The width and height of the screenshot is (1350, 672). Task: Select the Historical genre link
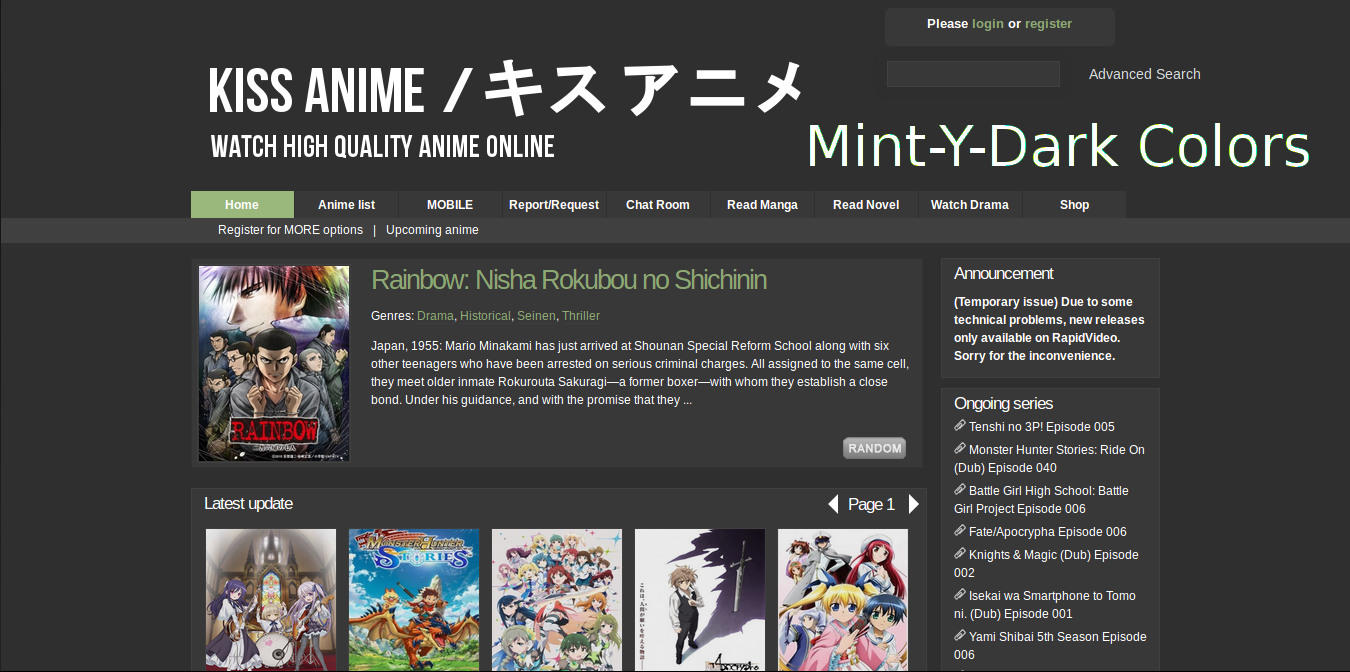tap(485, 316)
